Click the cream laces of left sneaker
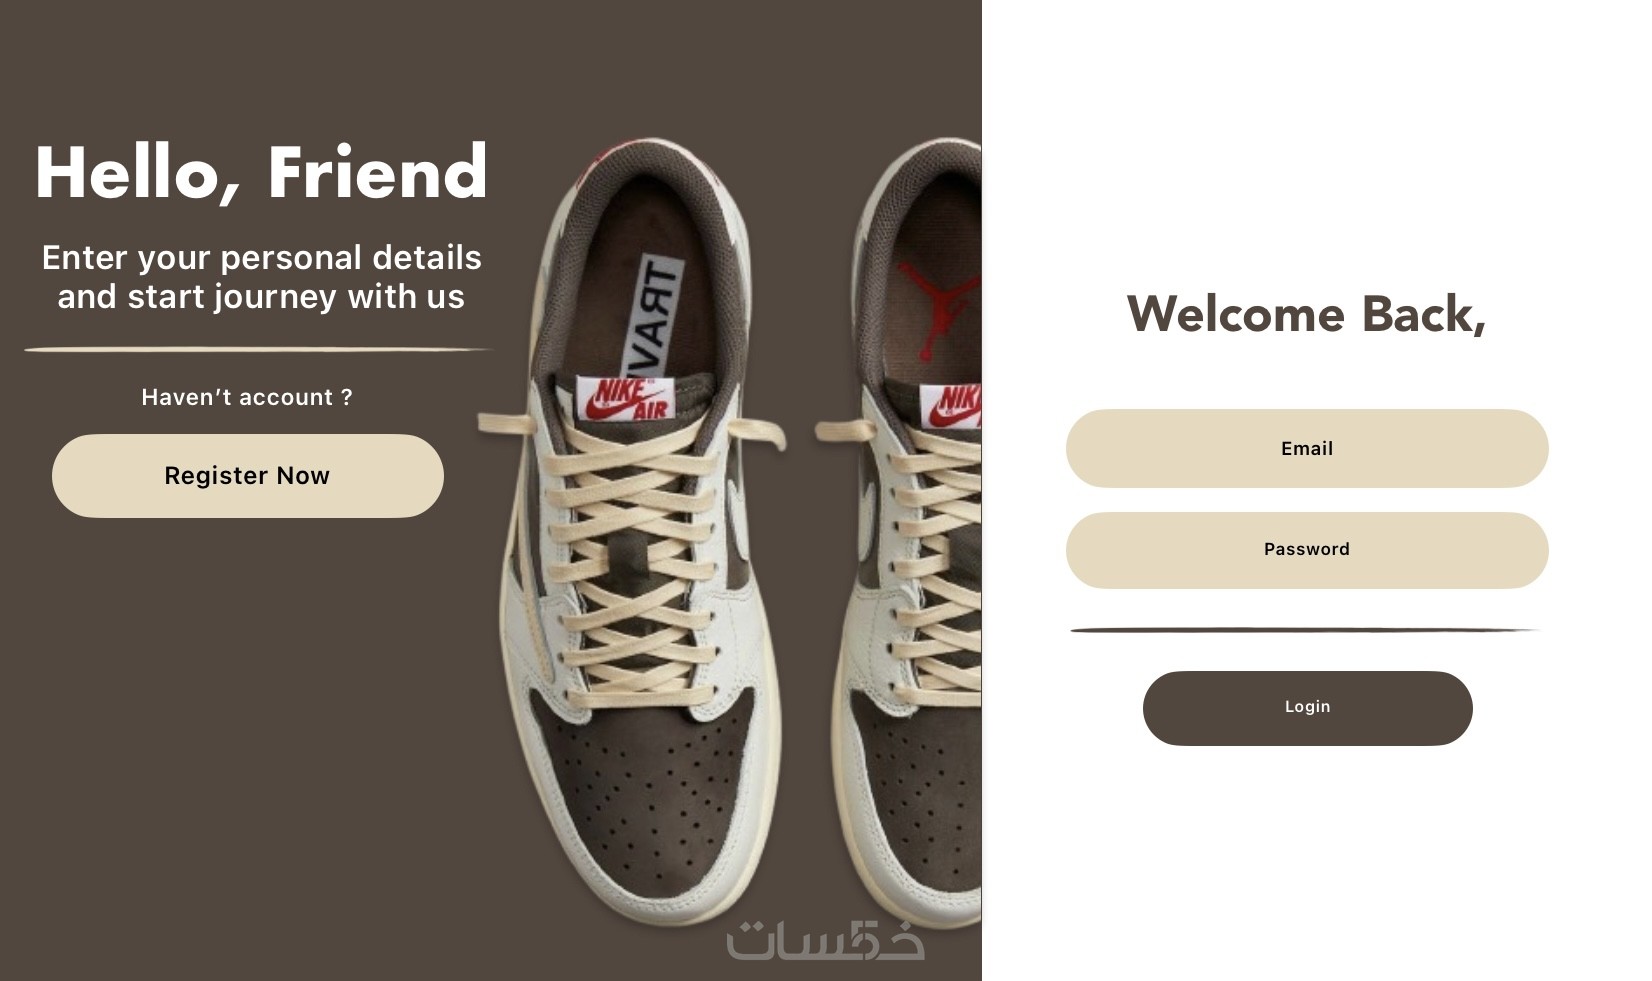Screen dimensions: 1652x981 point(633,560)
